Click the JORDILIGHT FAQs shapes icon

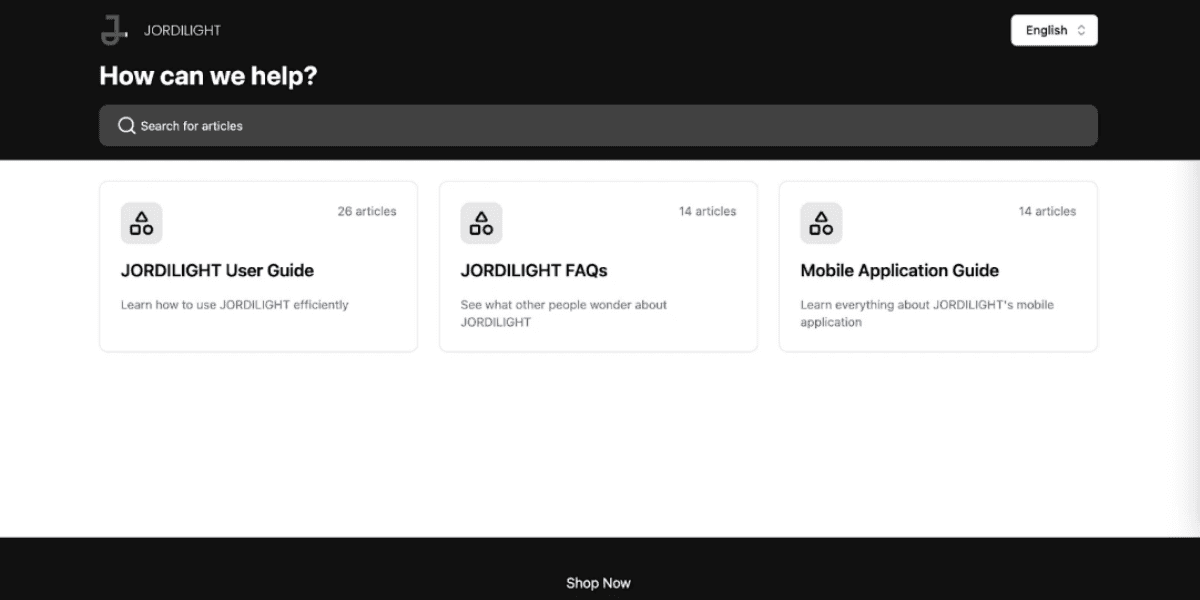(x=481, y=222)
